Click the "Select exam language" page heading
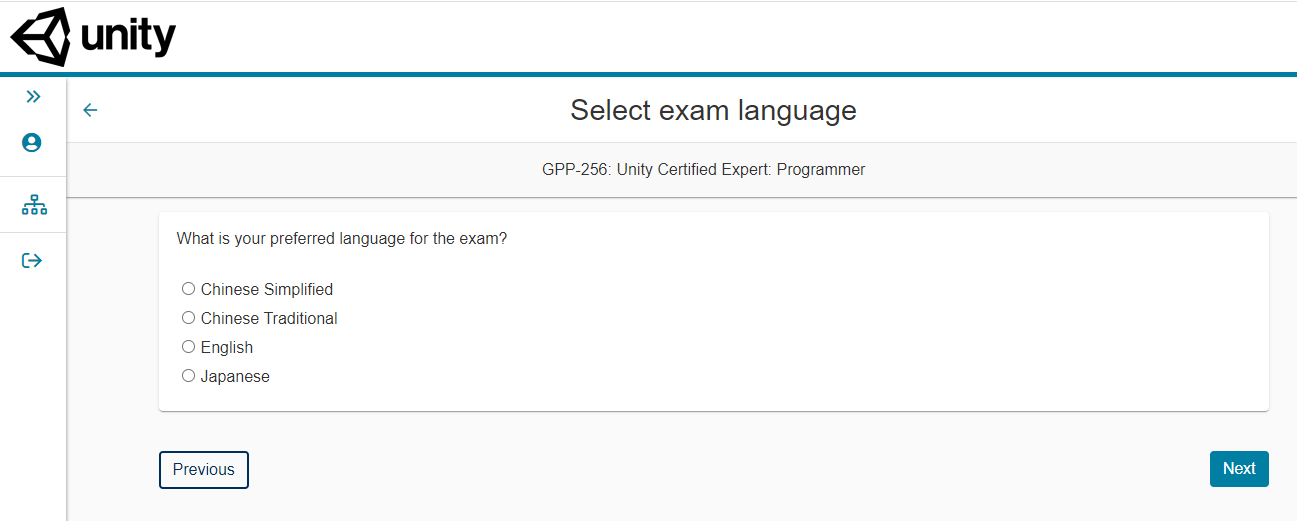The image size is (1297, 521). pyautogui.click(x=713, y=110)
